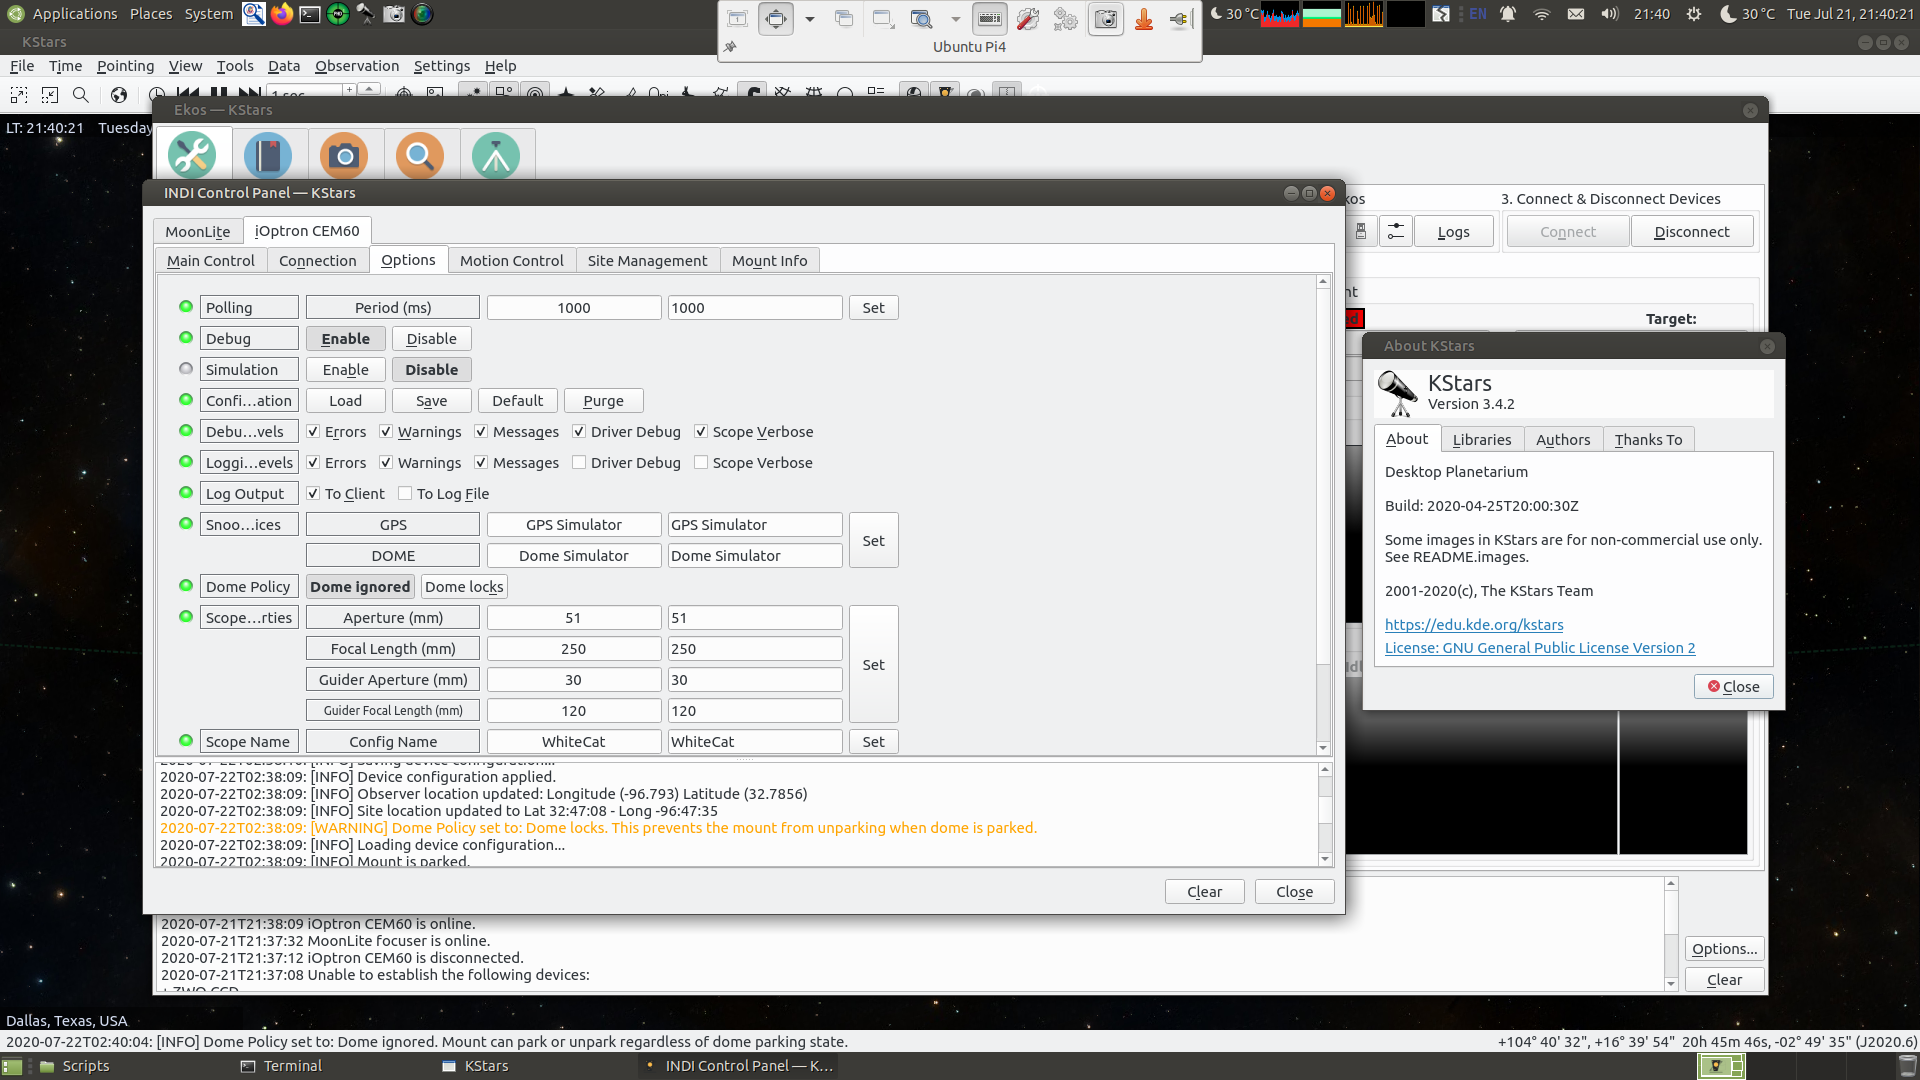Open the Ekos Focus module magnifier icon
The height and width of the screenshot is (1080, 1920).
pyautogui.click(x=420, y=156)
